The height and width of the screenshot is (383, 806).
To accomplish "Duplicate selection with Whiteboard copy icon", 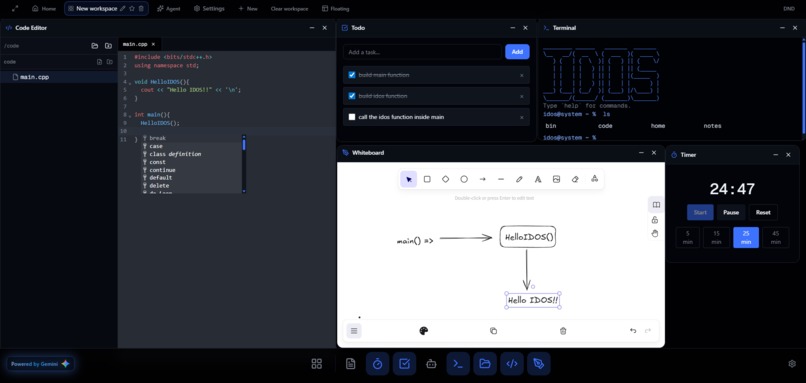I will pyautogui.click(x=493, y=331).
